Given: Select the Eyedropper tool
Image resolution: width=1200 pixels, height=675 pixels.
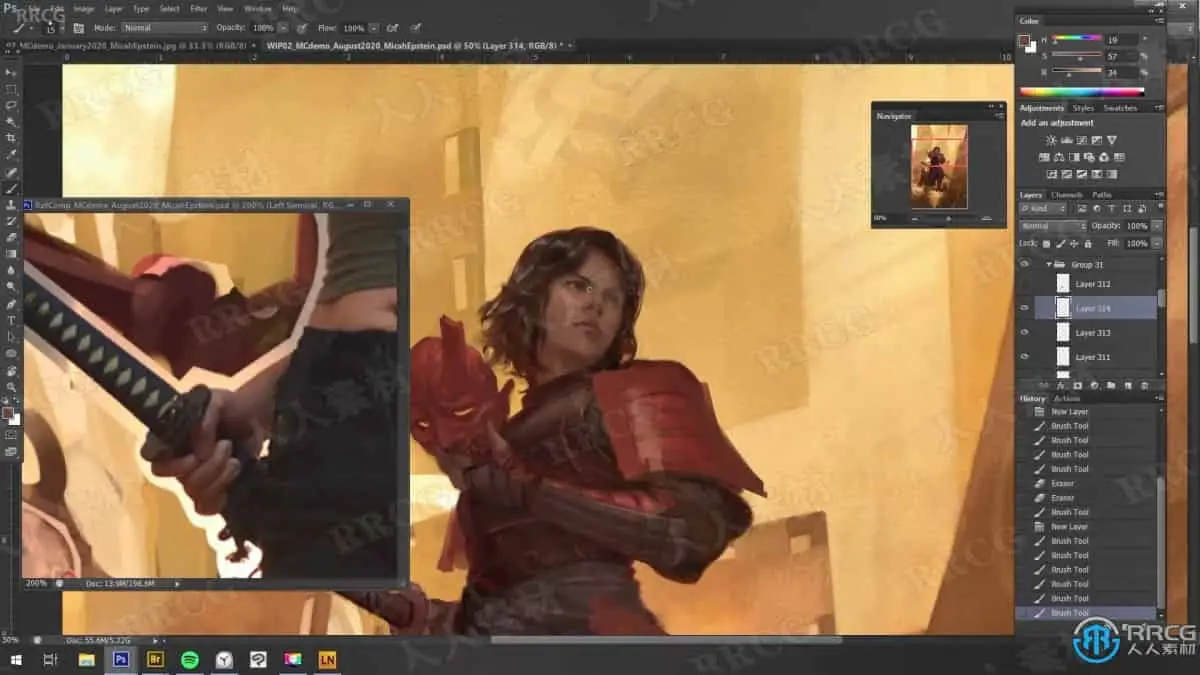Looking at the screenshot, I should click(x=12, y=155).
